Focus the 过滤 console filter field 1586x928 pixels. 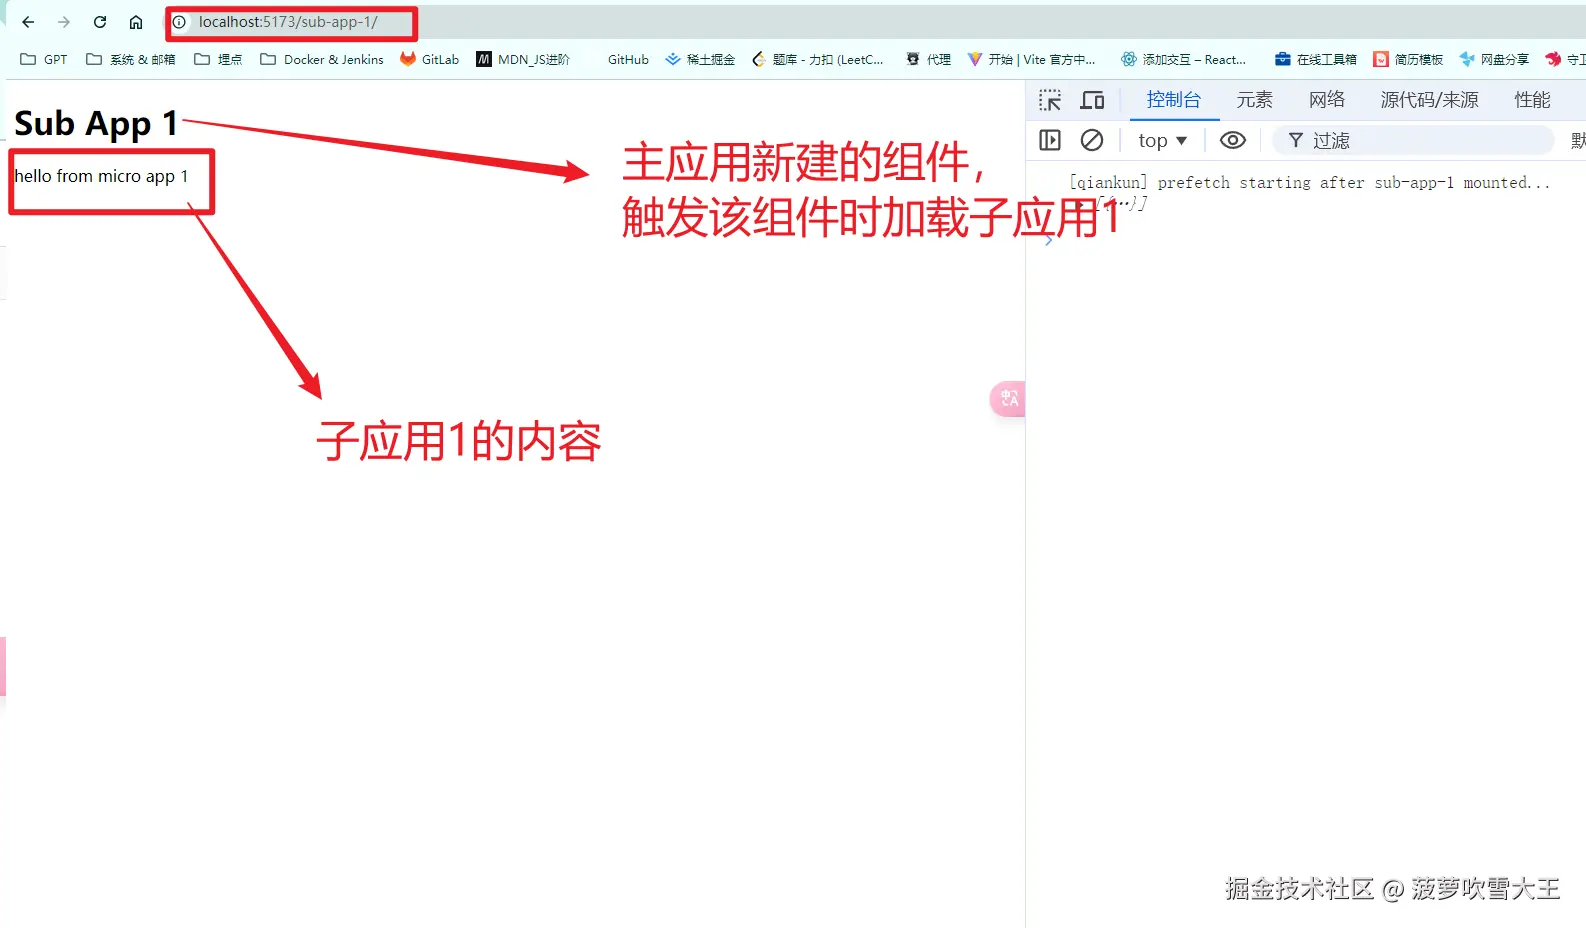tap(1412, 141)
